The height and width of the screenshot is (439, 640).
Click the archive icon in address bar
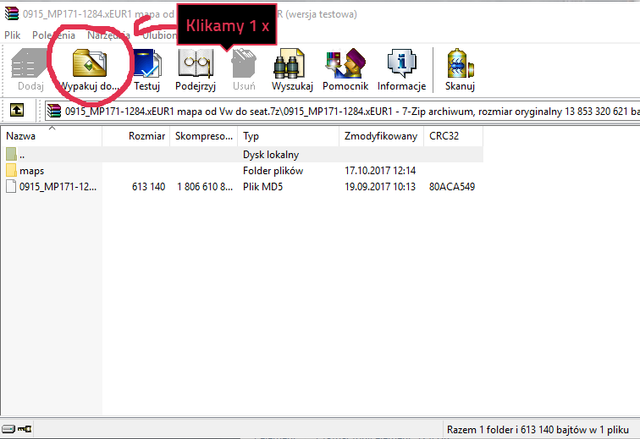(x=54, y=111)
